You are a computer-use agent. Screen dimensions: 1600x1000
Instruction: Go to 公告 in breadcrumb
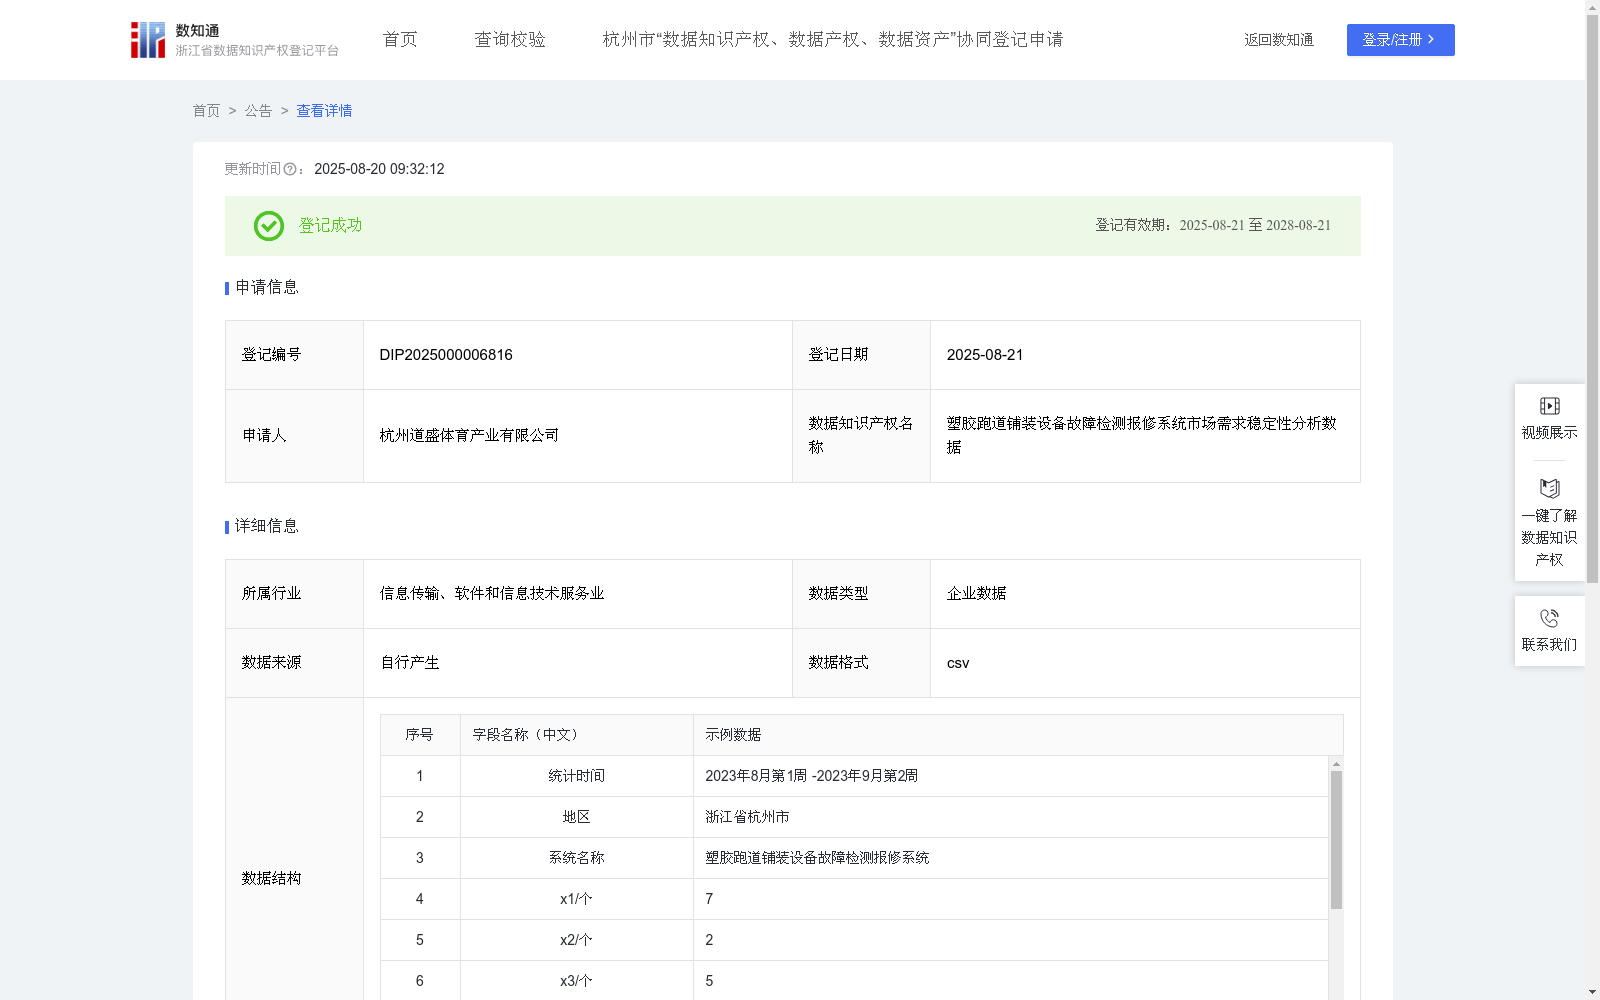[x=258, y=111]
